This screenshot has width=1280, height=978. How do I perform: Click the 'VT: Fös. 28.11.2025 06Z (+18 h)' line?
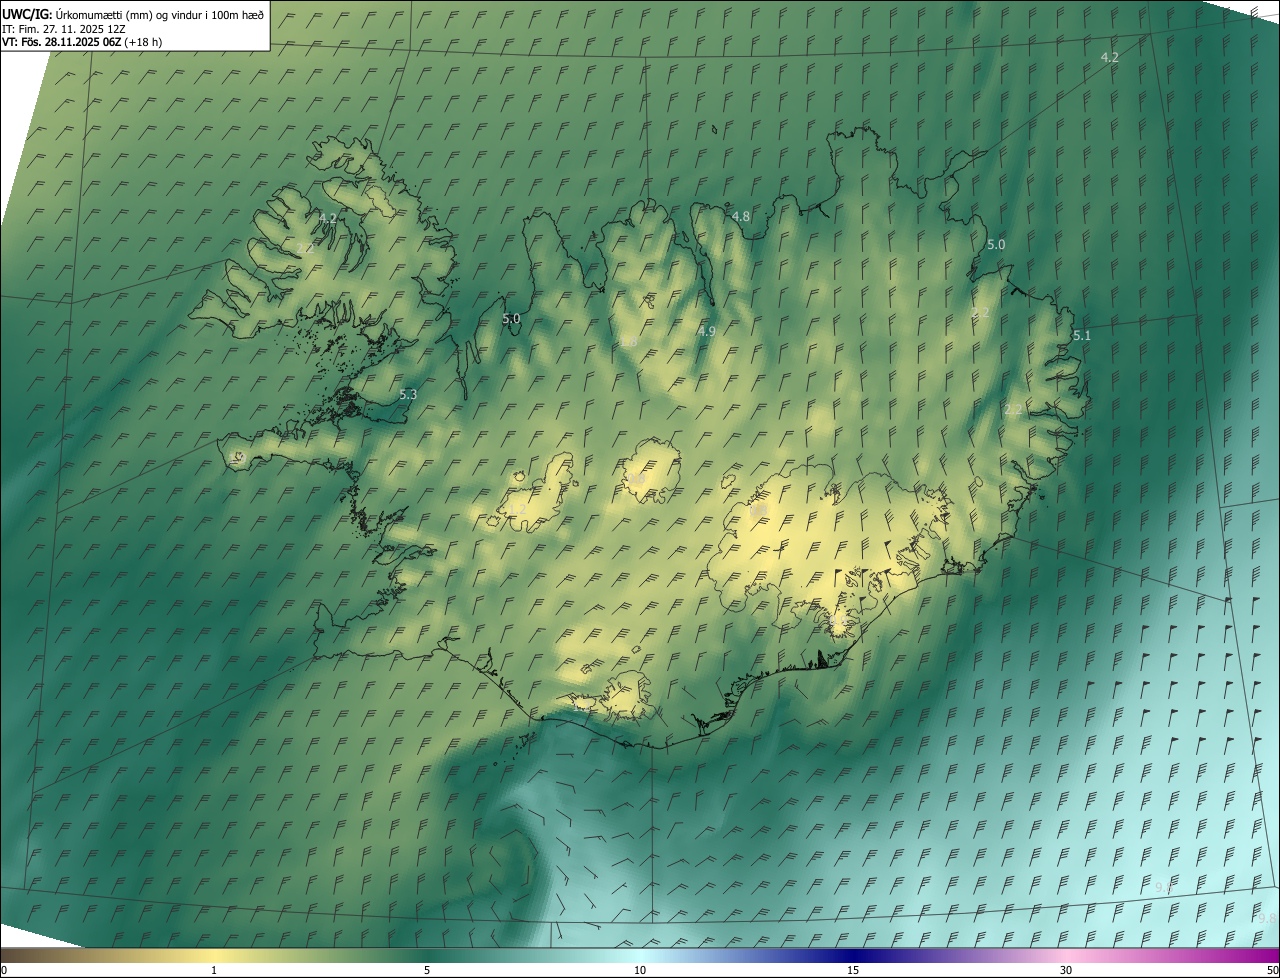coord(82,42)
